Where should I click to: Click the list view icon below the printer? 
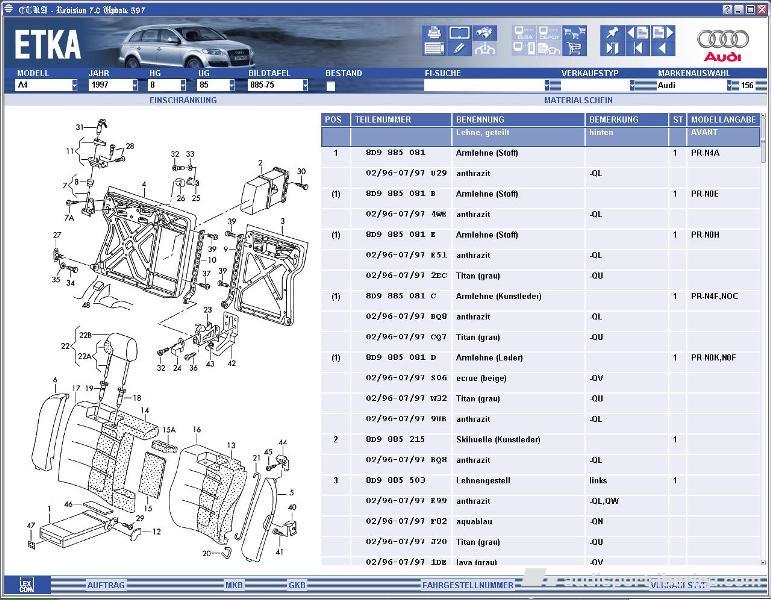point(434,48)
